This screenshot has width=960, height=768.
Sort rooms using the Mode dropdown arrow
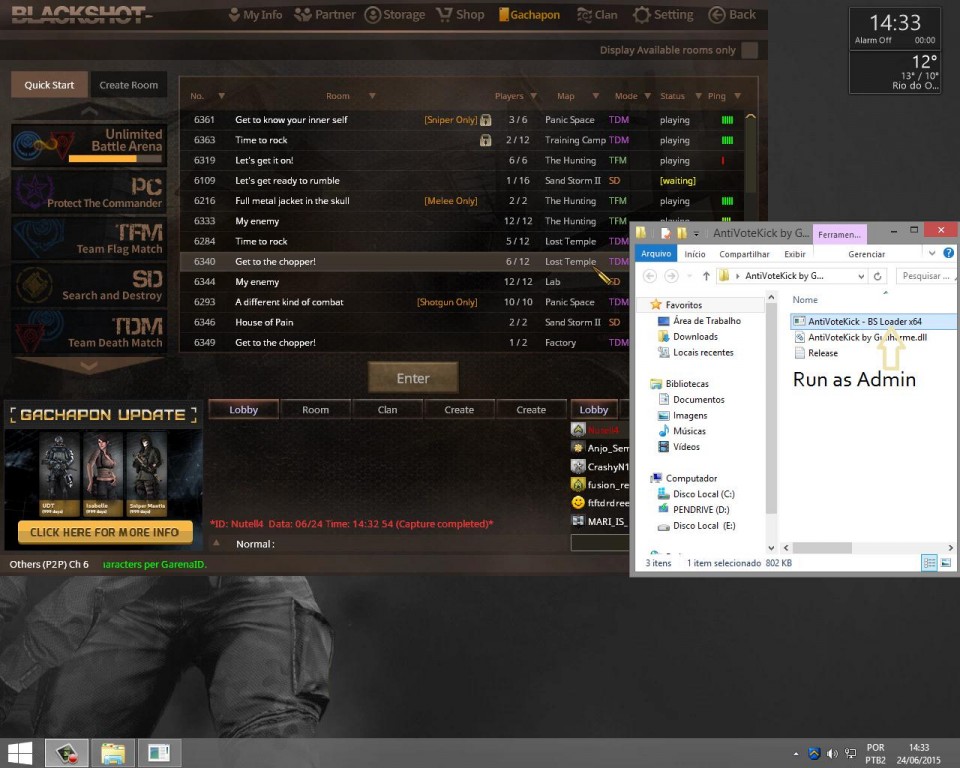[645, 96]
